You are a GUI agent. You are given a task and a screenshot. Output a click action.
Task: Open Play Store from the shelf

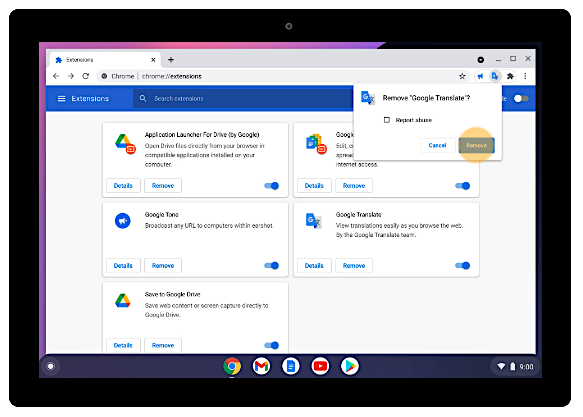tap(350, 366)
